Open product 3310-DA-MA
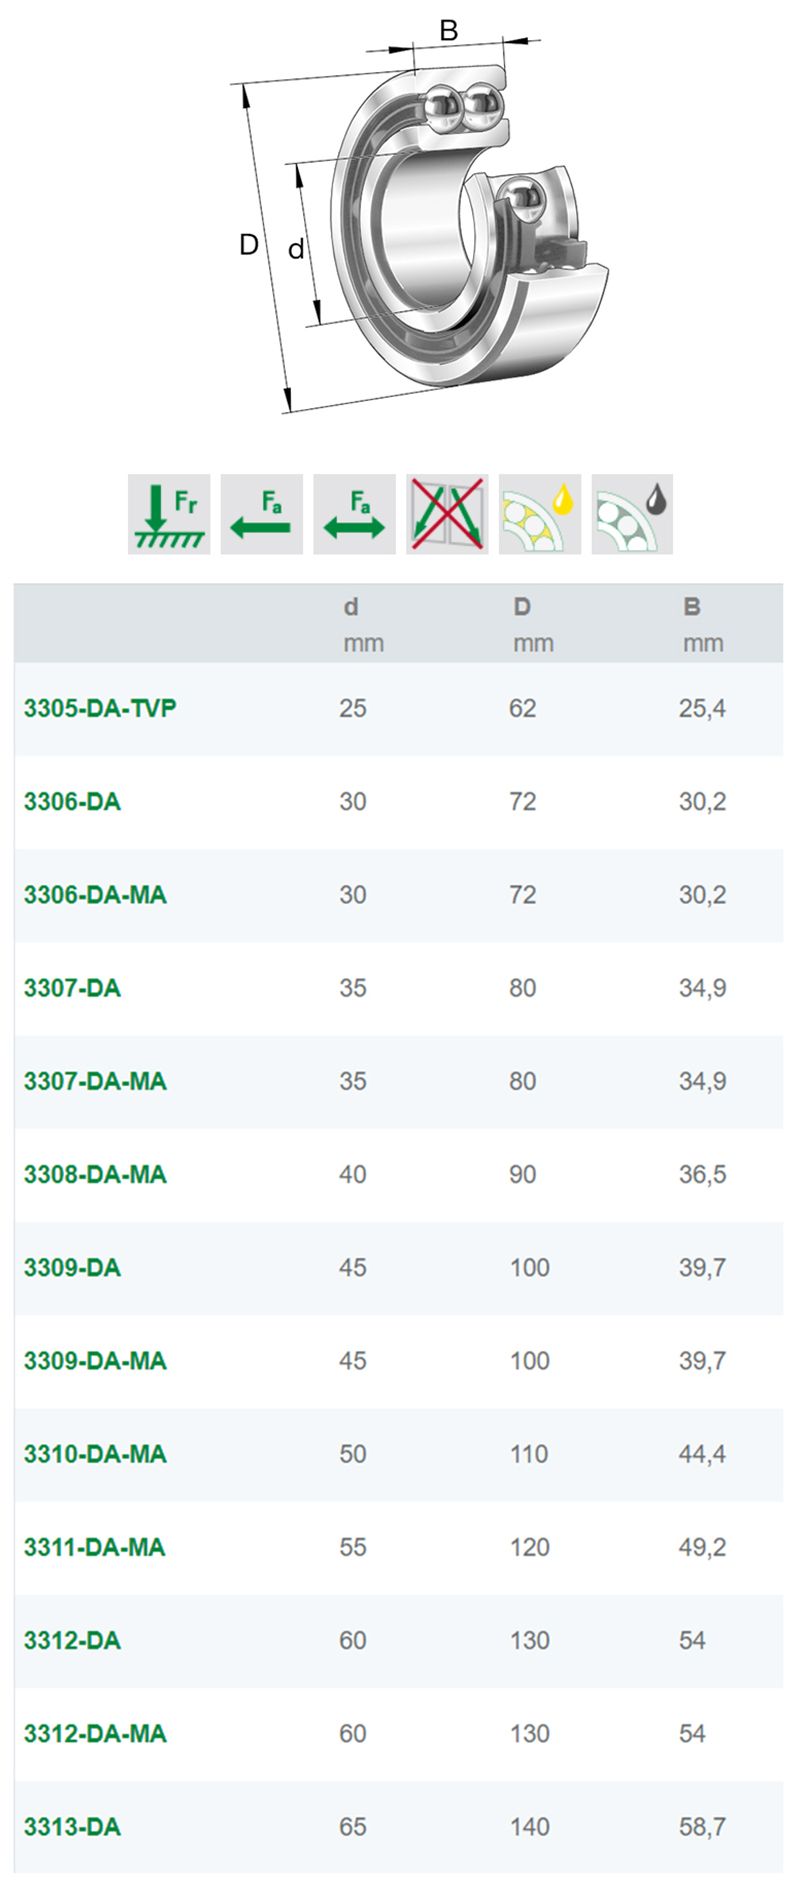Screen dimensions: 800x1900 (95, 1454)
